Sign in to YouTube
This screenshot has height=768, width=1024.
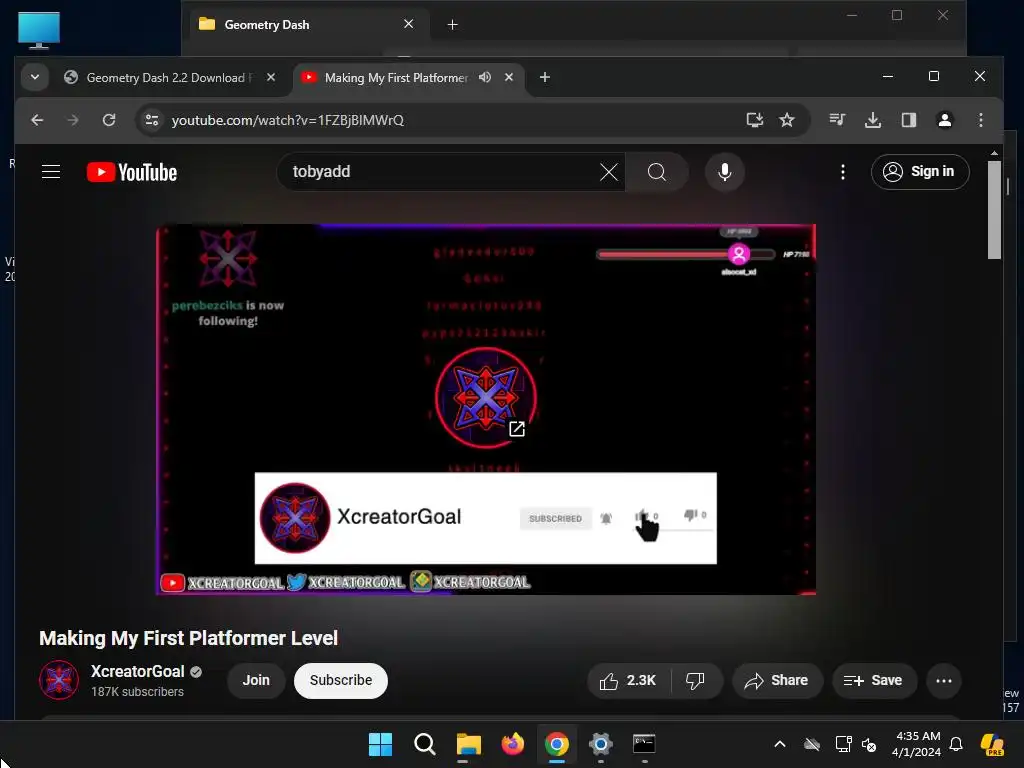point(920,172)
